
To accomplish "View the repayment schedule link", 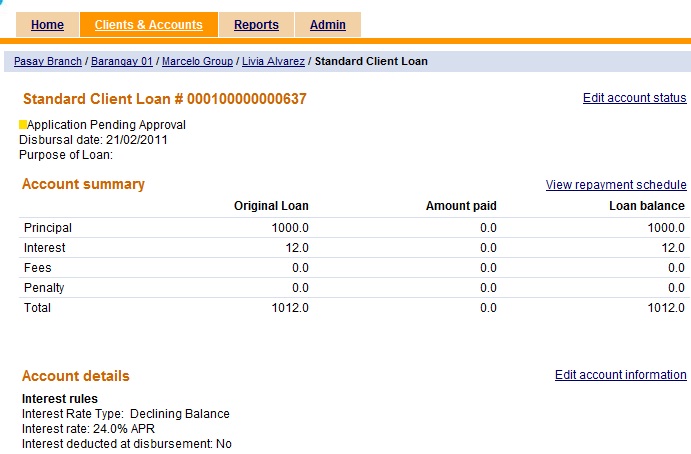I will (x=616, y=185).
